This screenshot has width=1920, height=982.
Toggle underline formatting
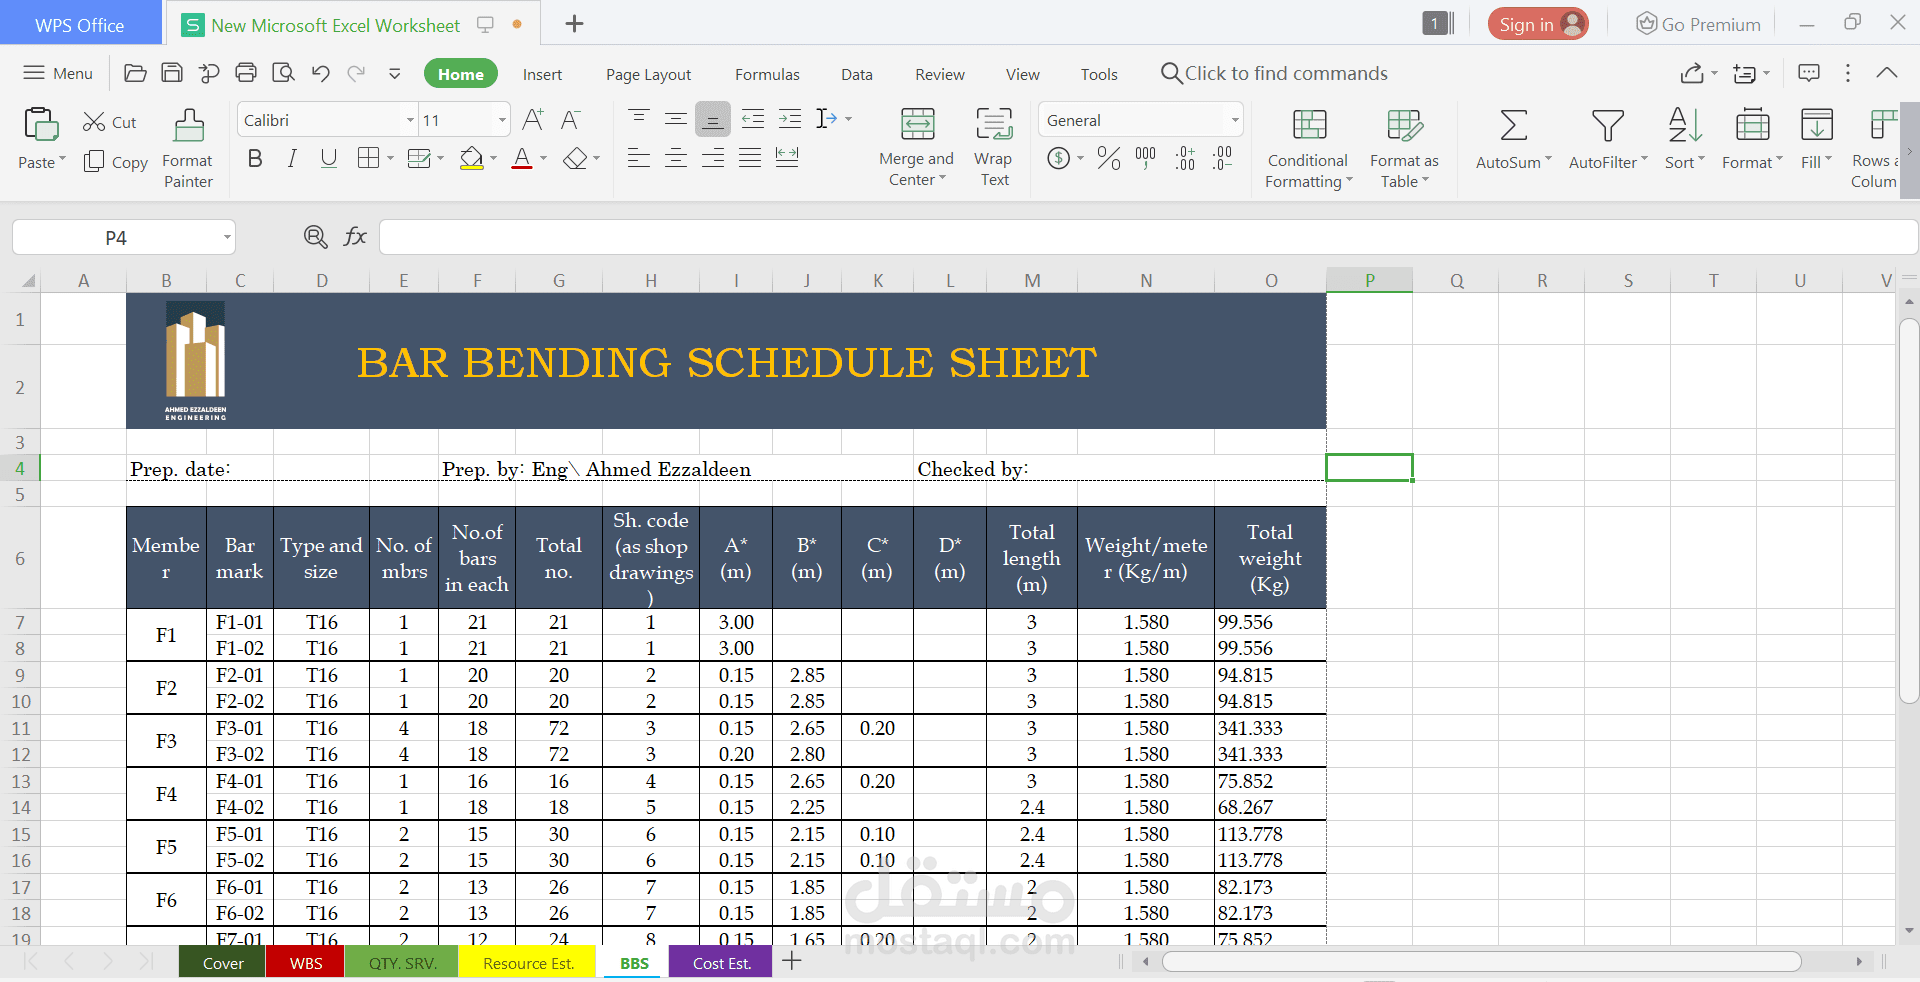pyautogui.click(x=329, y=158)
